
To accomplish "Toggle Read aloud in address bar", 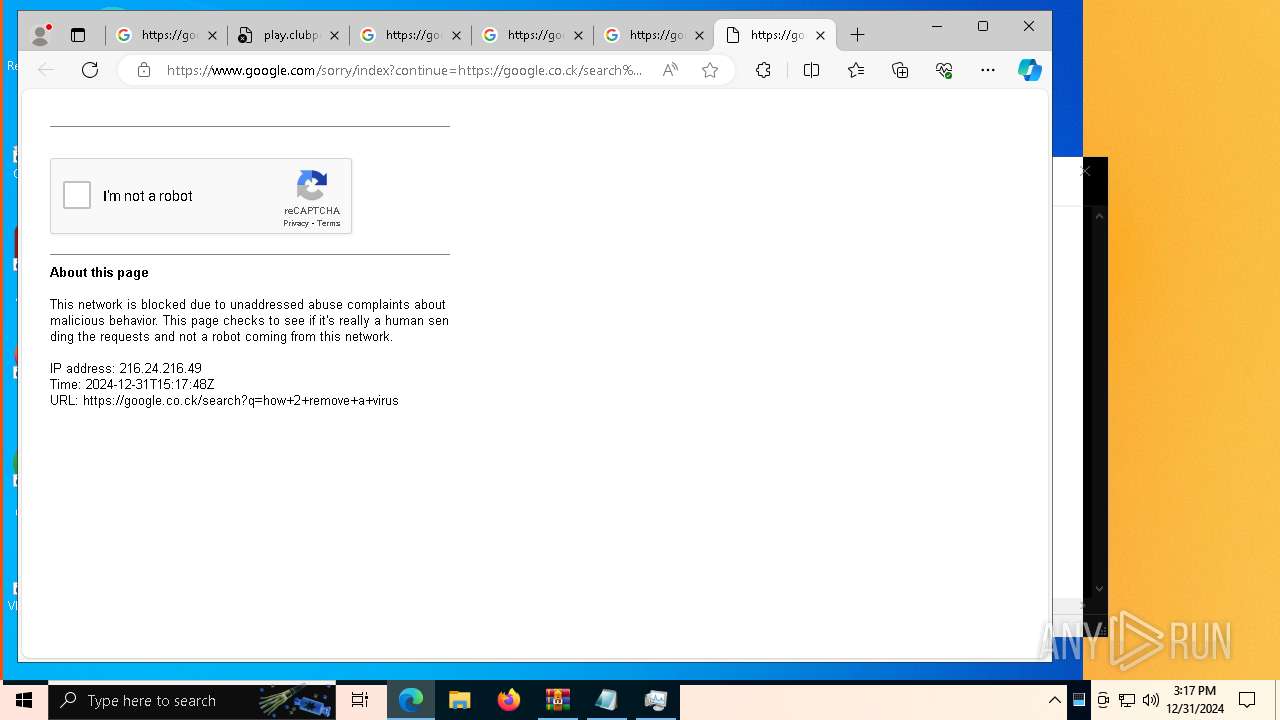I will pos(670,70).
